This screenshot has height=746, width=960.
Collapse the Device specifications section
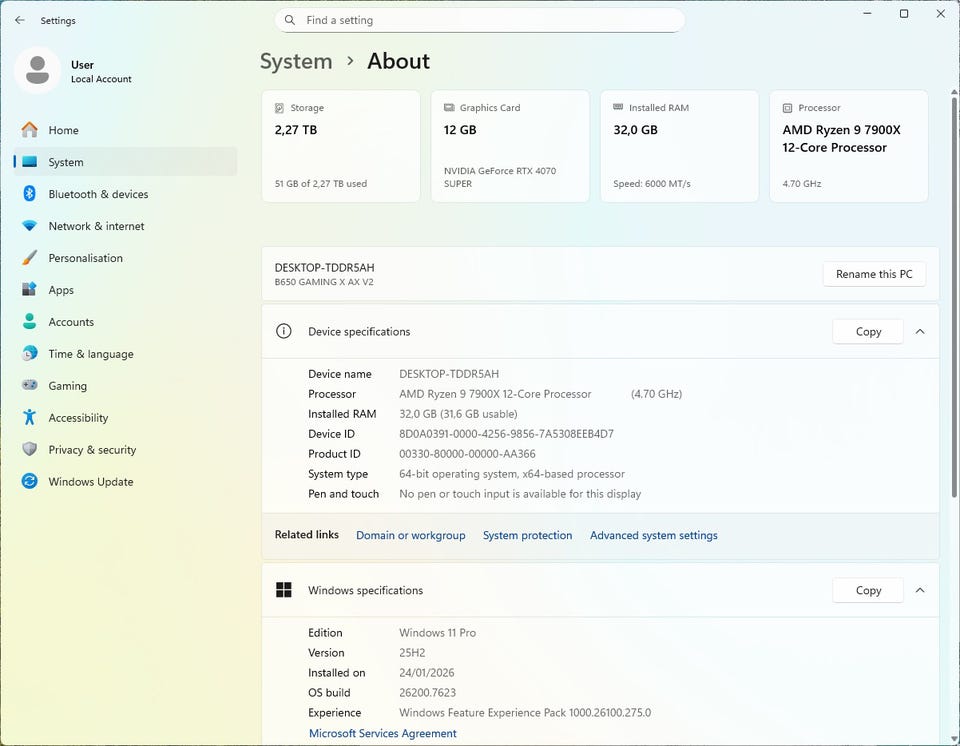pyautogui.click(x=920, y=332)
